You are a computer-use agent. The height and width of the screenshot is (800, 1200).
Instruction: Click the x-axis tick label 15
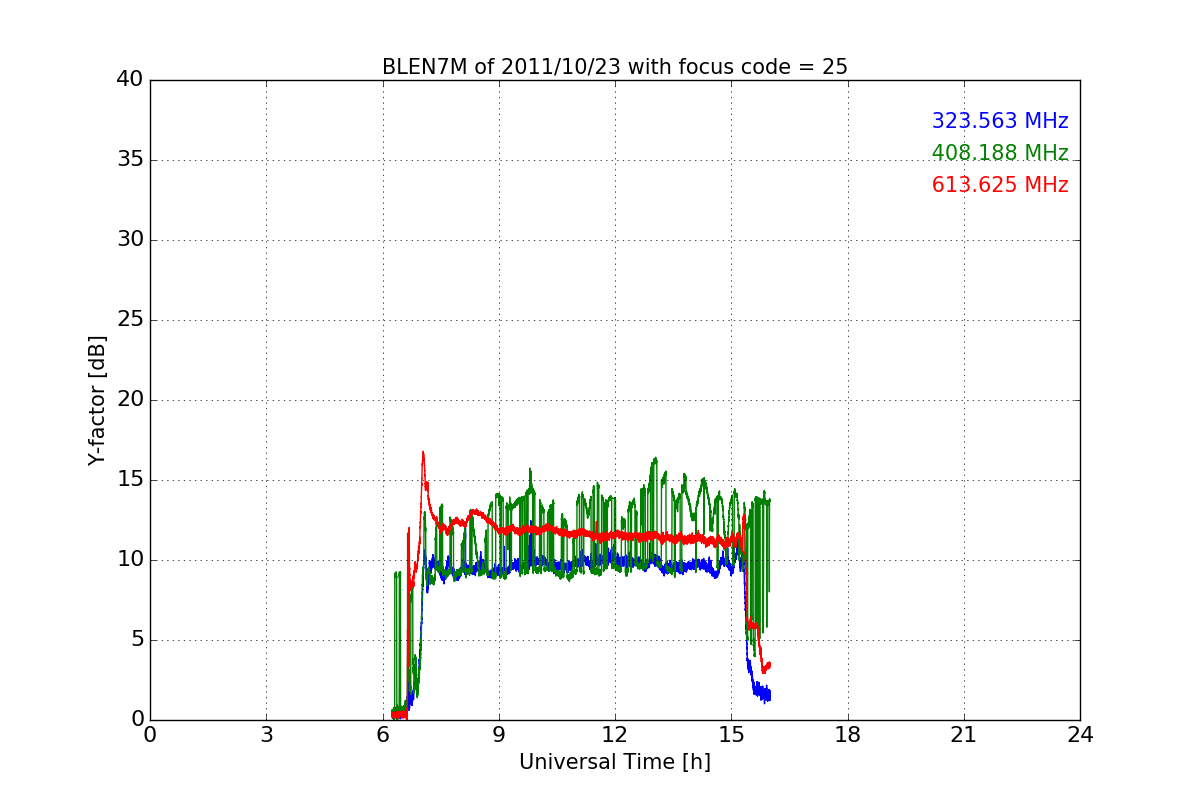731,735
